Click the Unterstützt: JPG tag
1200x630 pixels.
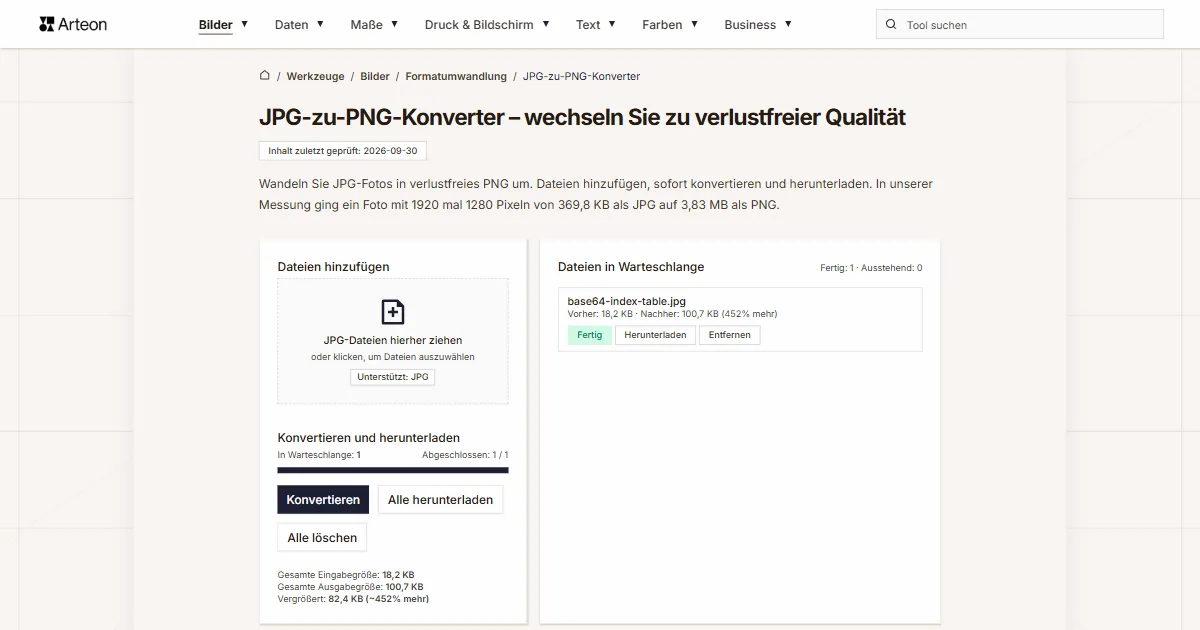coord(393,377)
